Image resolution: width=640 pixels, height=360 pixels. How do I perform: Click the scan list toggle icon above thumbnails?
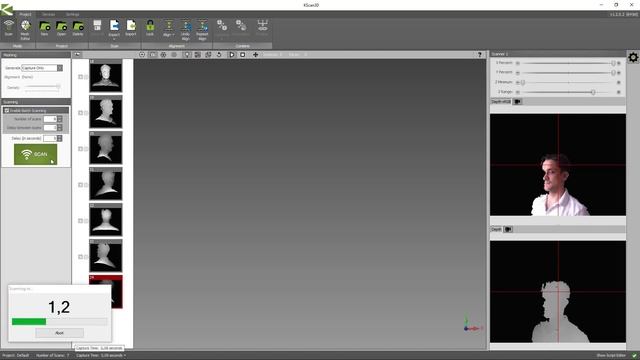tap(77, 54)
